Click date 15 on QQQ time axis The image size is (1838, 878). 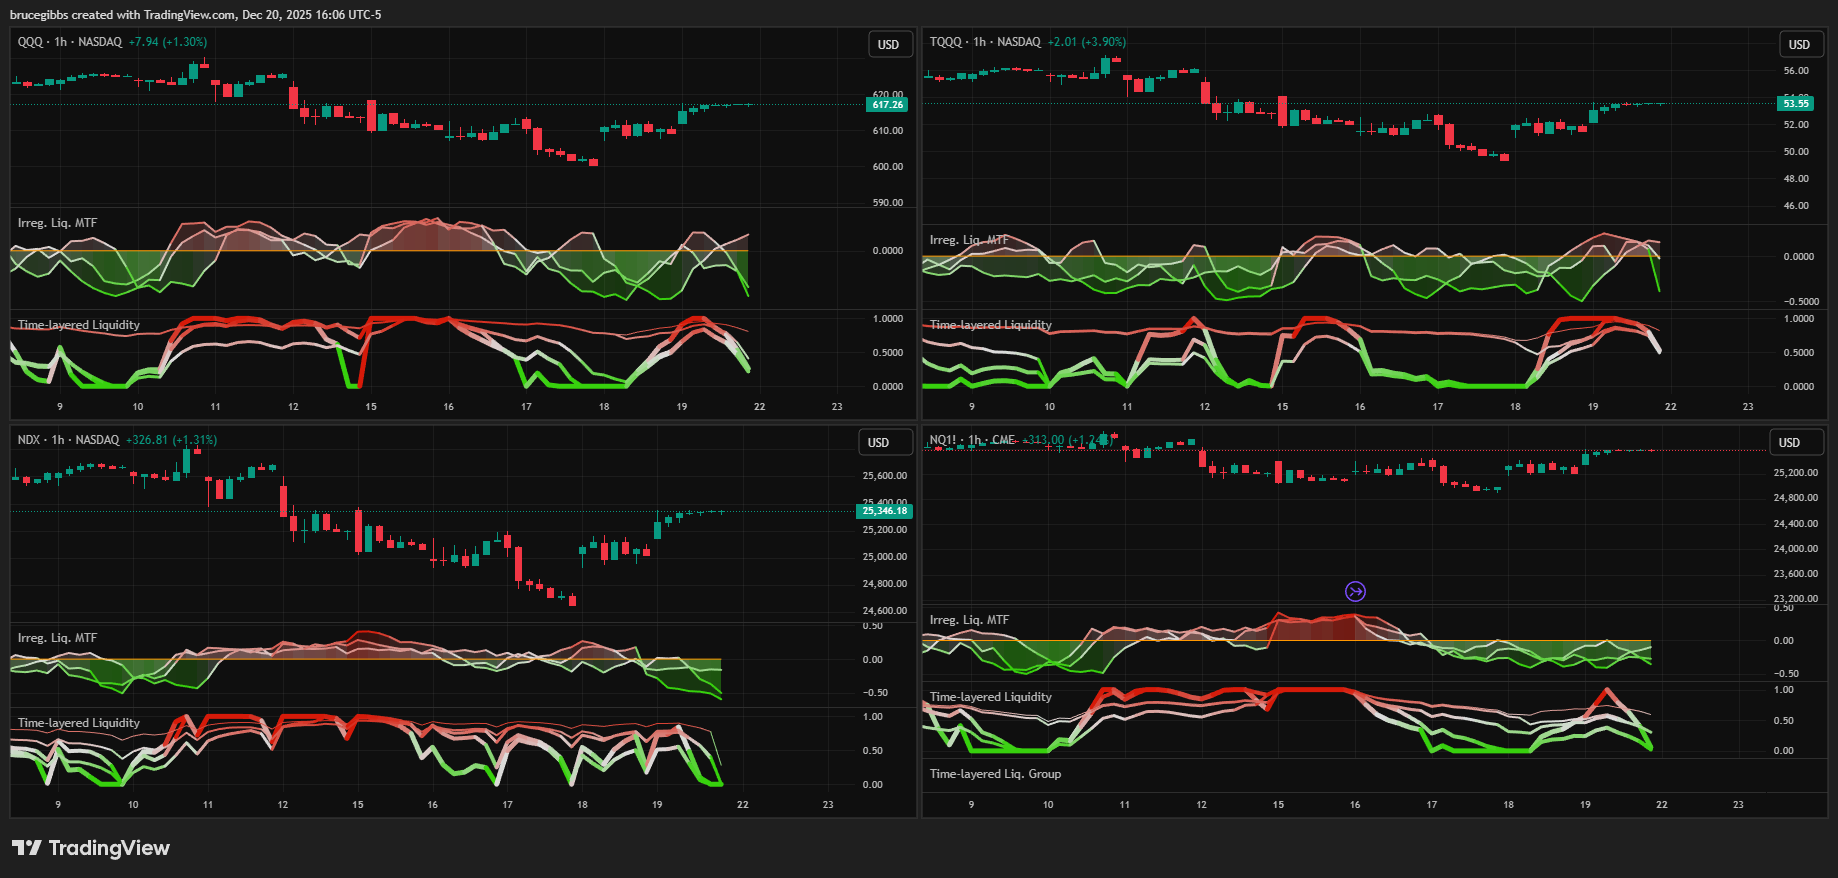371,407
